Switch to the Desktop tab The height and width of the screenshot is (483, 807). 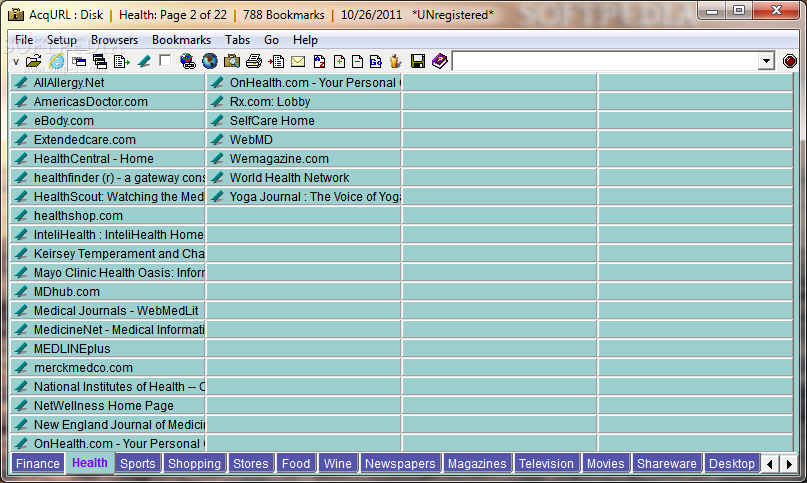(x=732, y=463)
